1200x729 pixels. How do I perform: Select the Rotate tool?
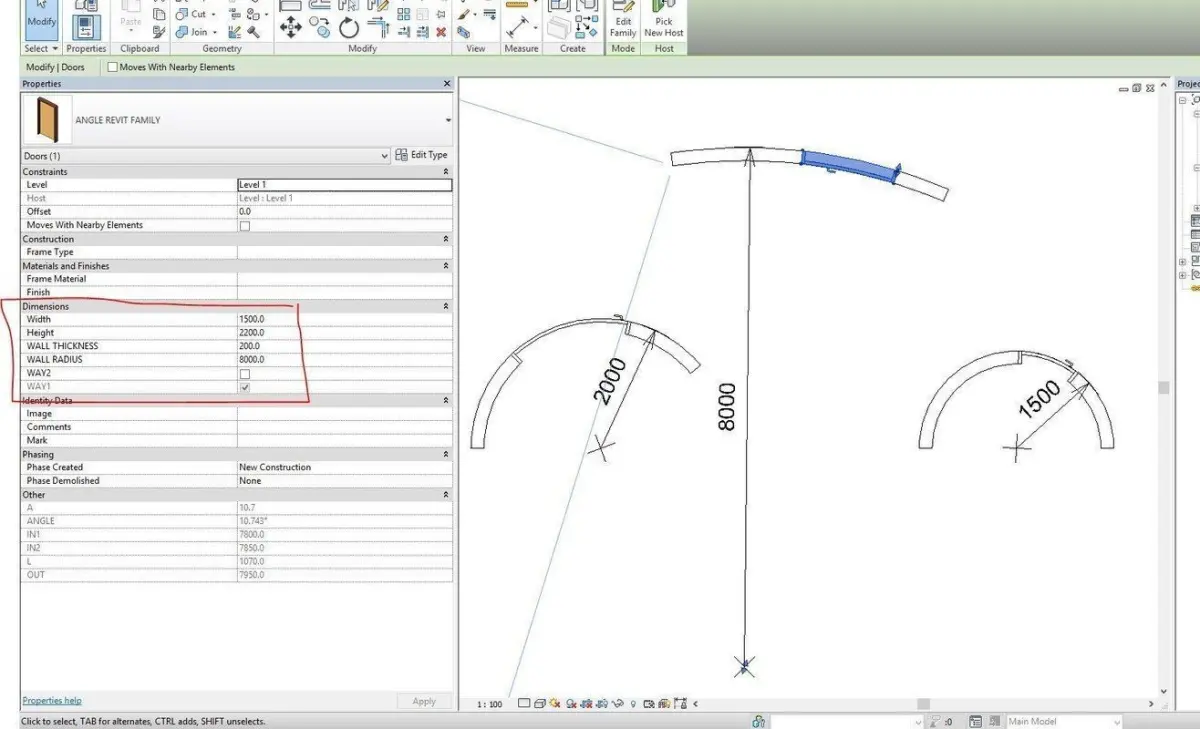tap(348, 27)
